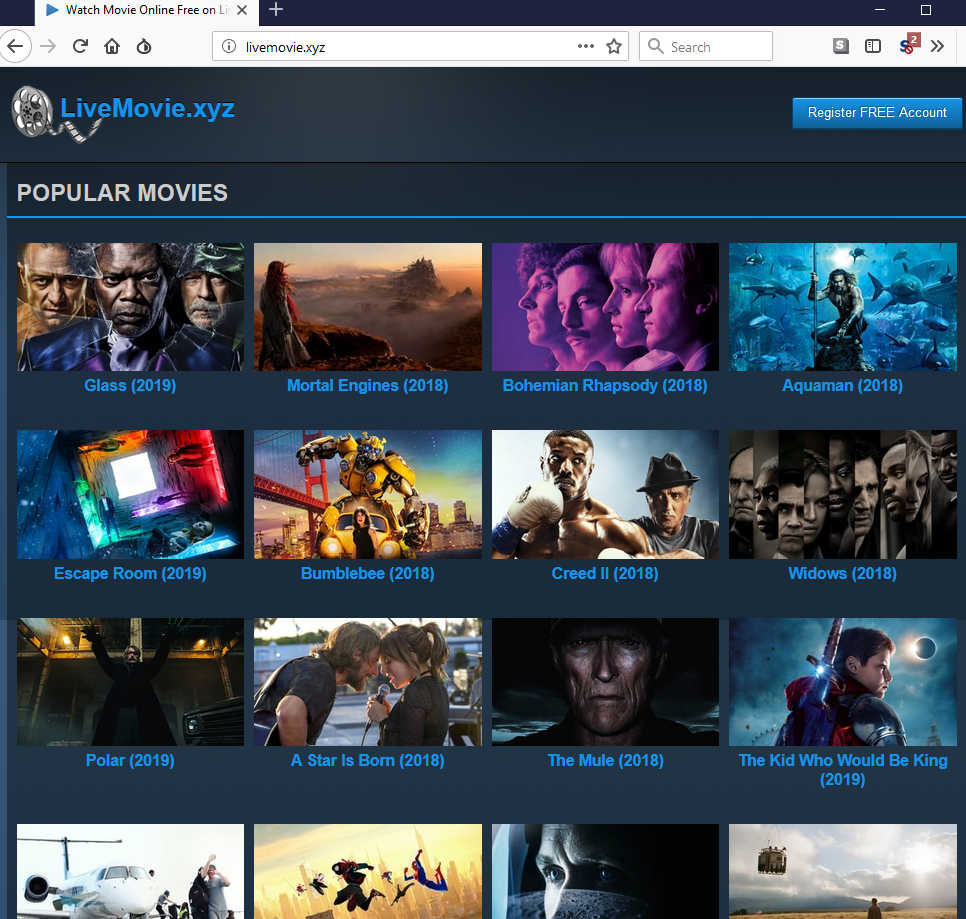Click Escape Room (2019) title link
This screenshot has width=966, height=919.
[130, 573]
